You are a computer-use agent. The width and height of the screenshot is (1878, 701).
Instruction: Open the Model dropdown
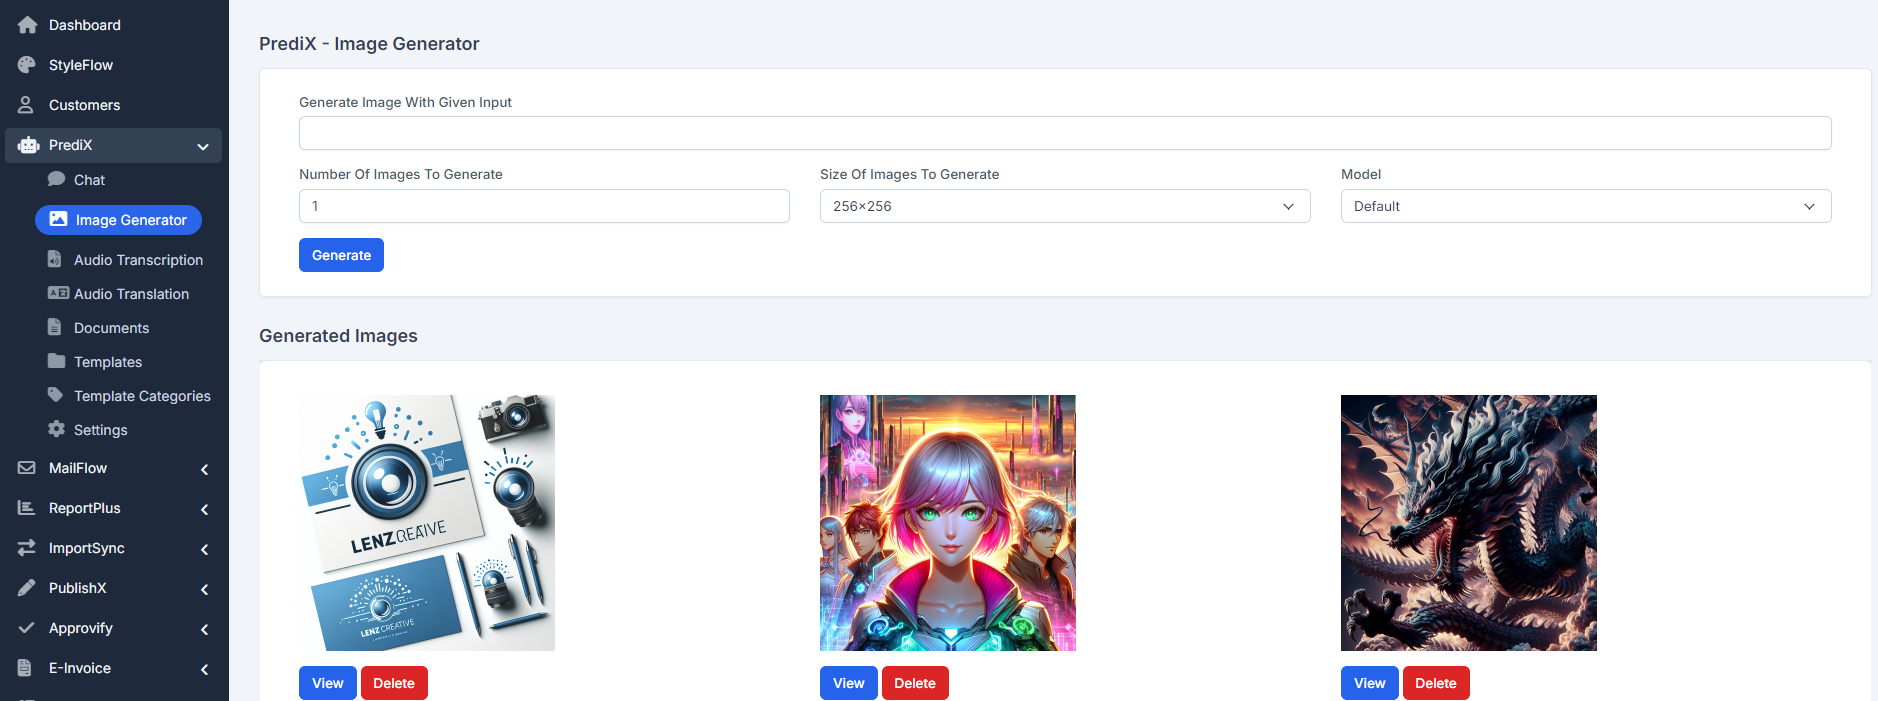pyautogui.click(x=1586, y=206)
